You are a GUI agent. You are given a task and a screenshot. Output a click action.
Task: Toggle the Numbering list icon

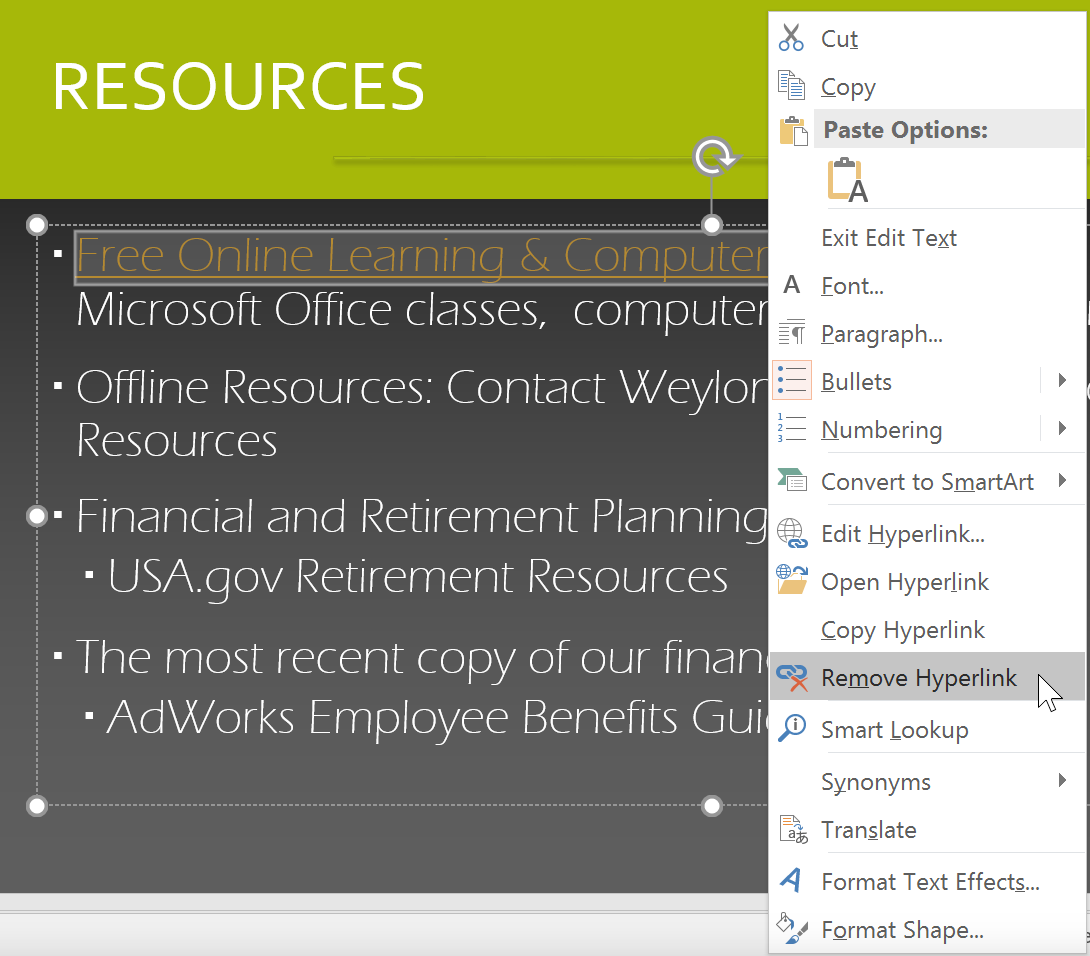791,430
